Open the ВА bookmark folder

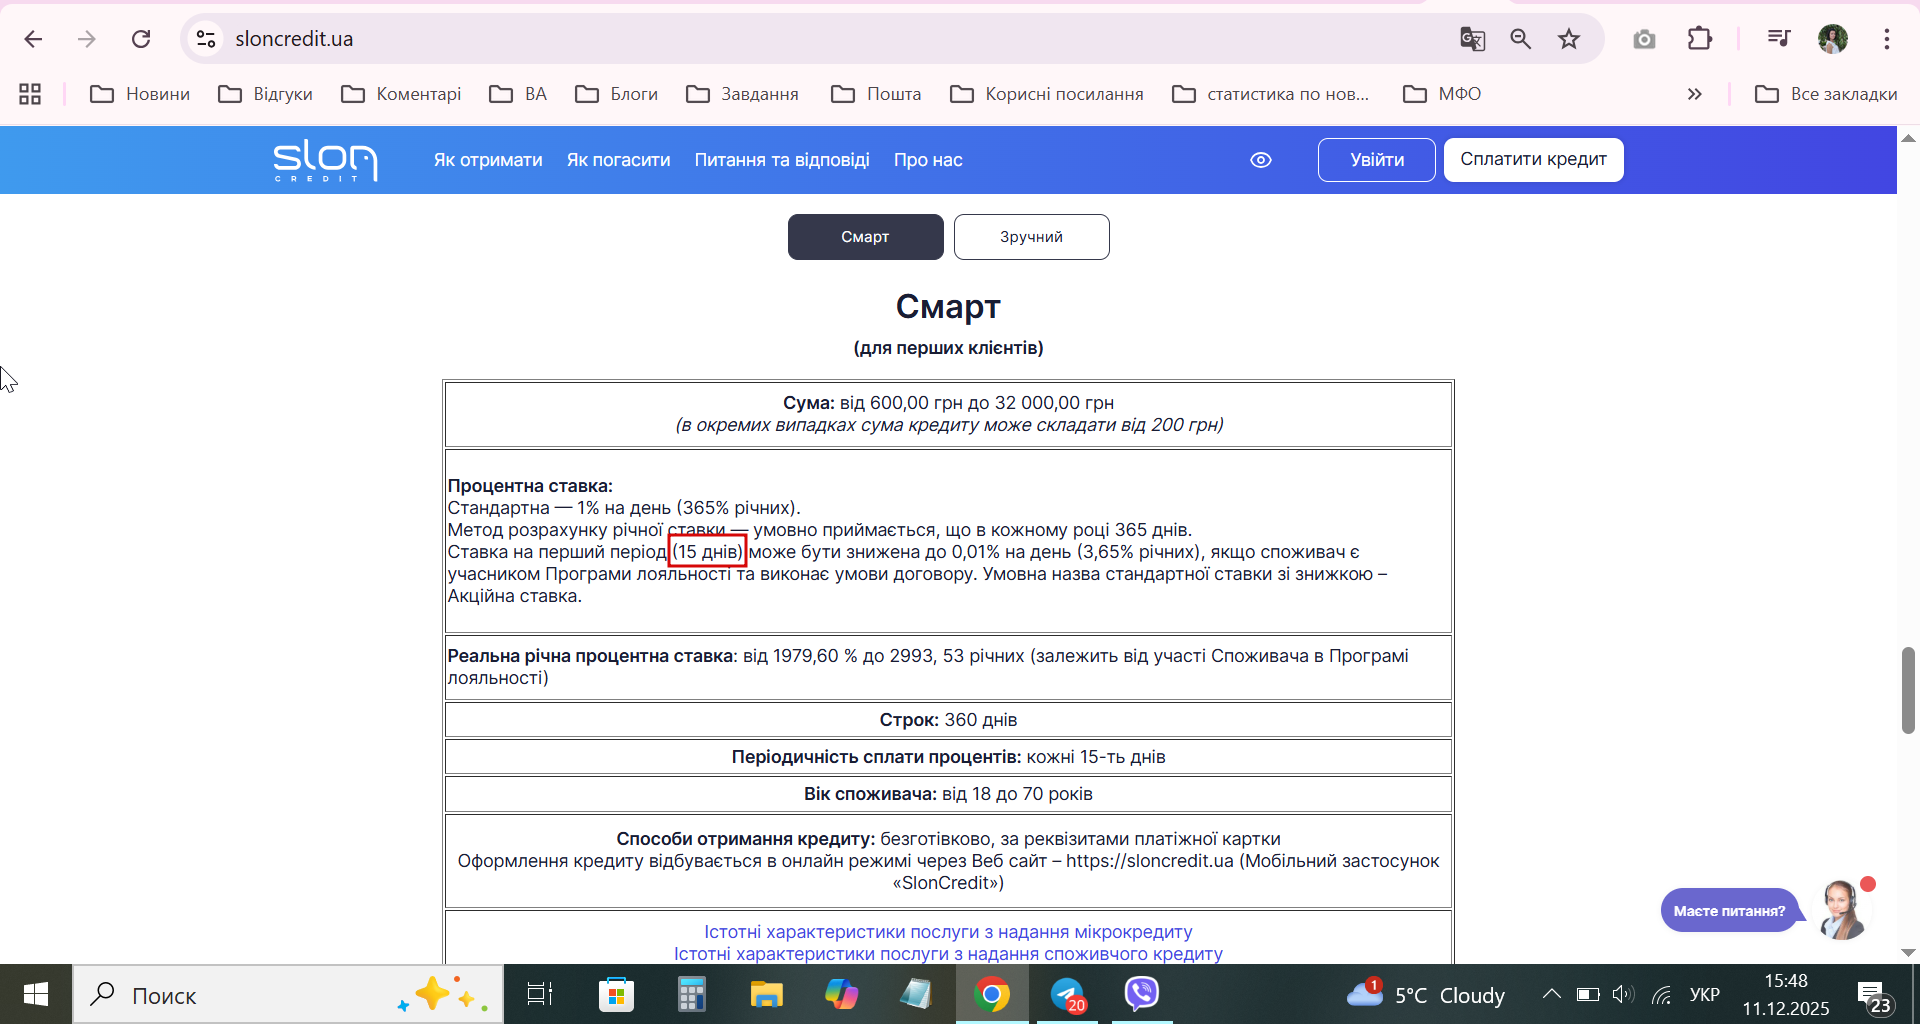pos(518,94)
